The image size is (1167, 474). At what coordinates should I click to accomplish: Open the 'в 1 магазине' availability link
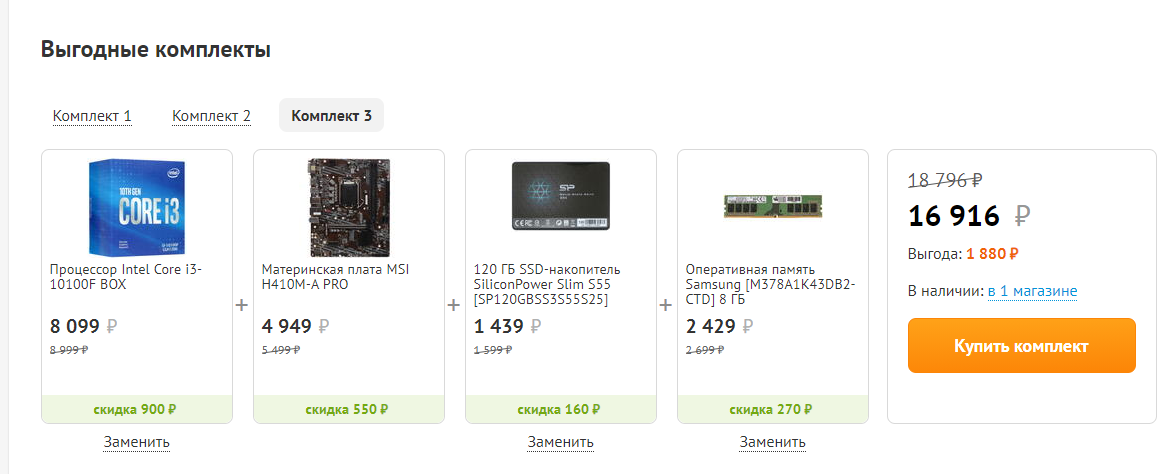click(x=1032, y=291)
